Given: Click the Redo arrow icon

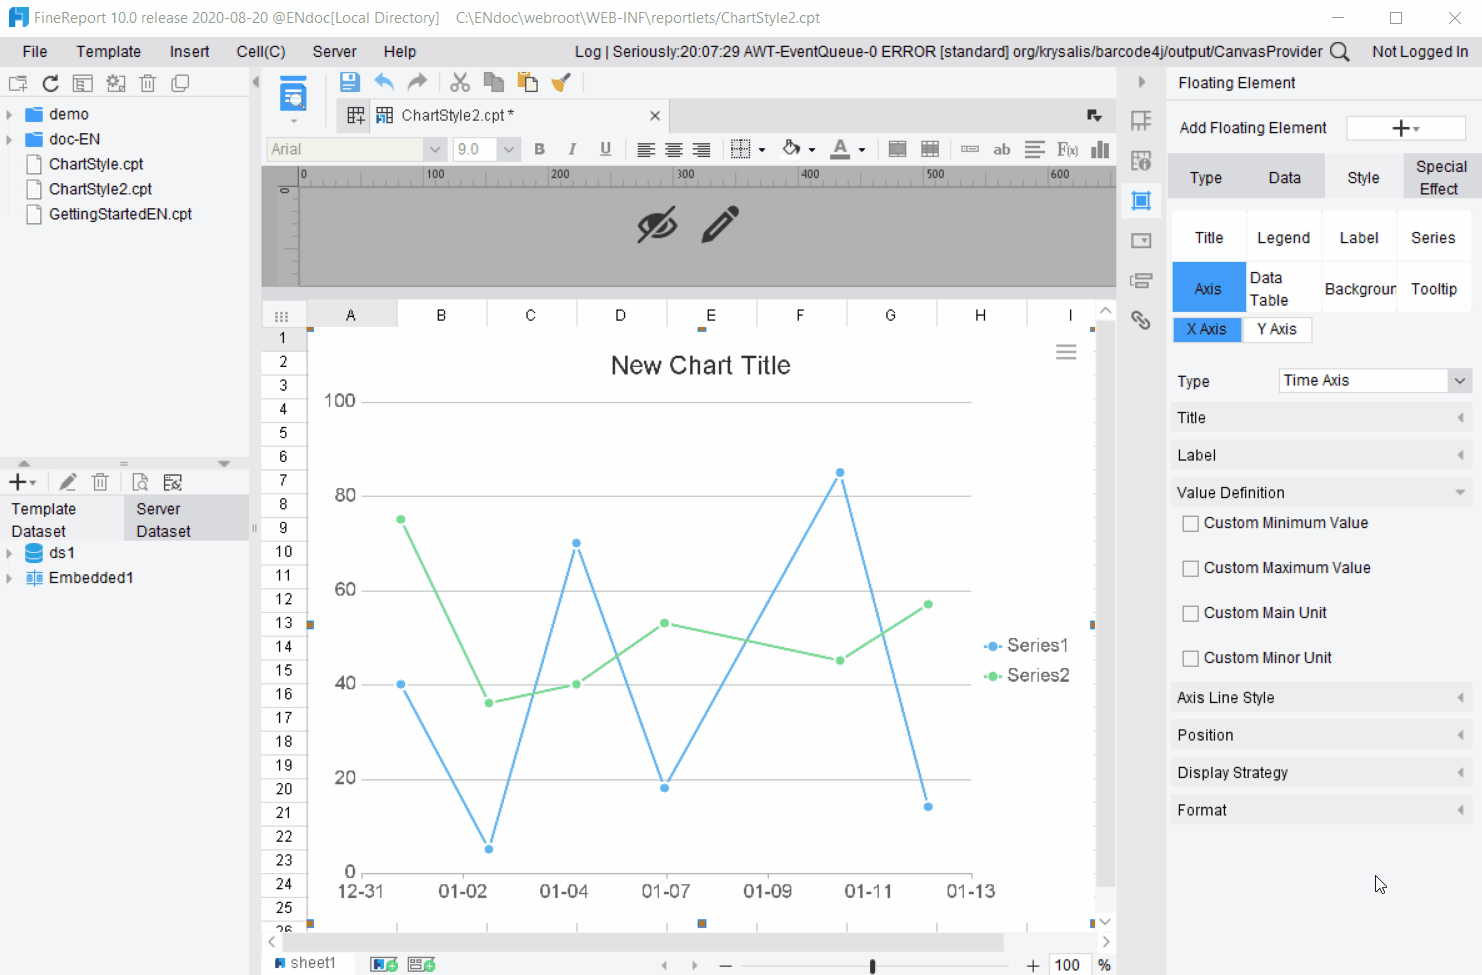Looking at the screenshot, I should (418, 82).
